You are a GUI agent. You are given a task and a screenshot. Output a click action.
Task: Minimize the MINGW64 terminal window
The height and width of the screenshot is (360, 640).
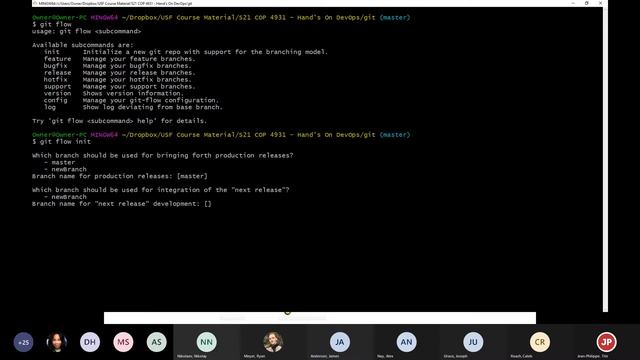(573, 3)
